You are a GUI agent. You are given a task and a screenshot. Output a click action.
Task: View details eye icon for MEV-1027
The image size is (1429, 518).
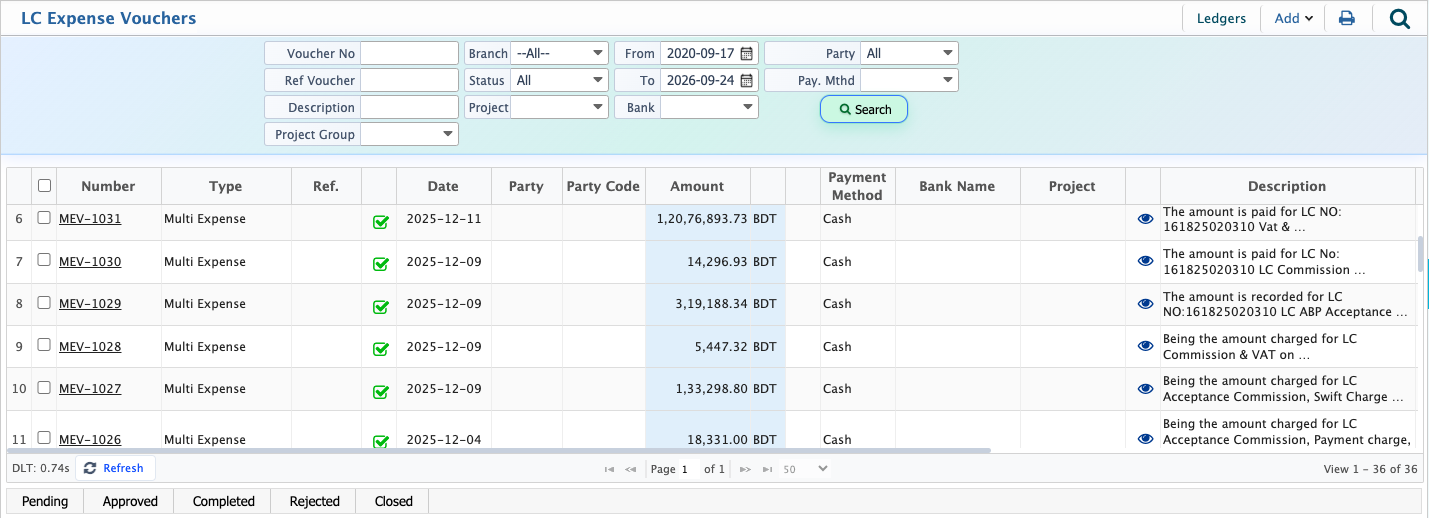(x=1145, y=388)
